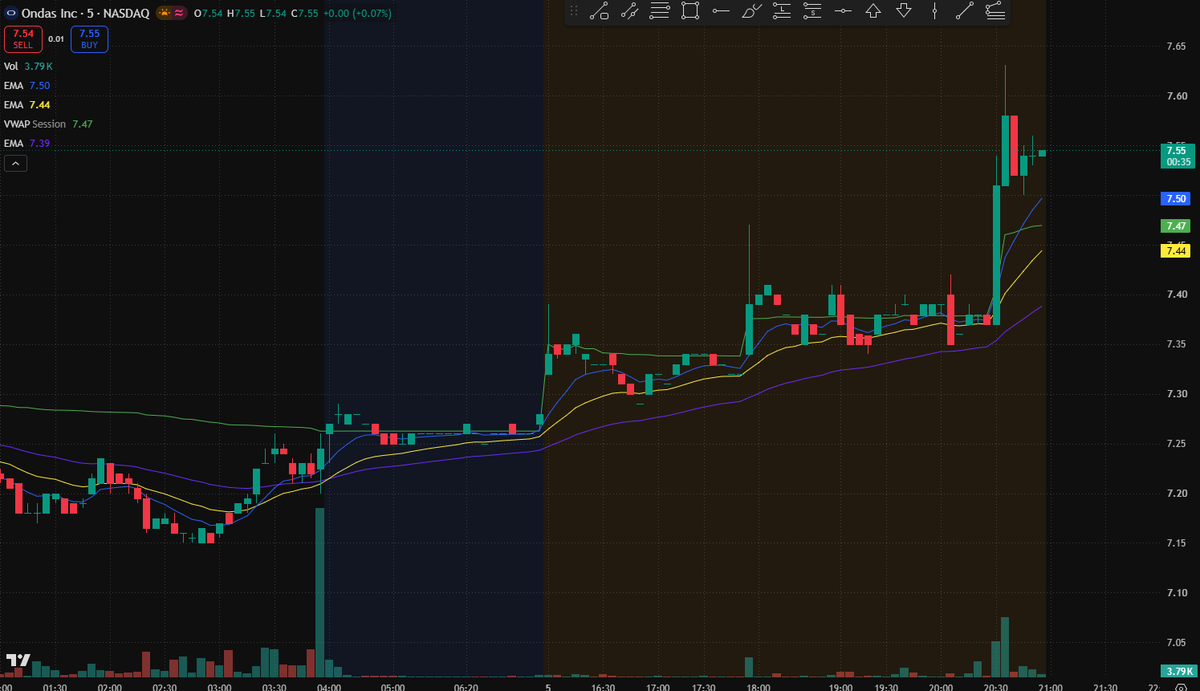Click the yellow 7.44 EMA price label

1175,251
